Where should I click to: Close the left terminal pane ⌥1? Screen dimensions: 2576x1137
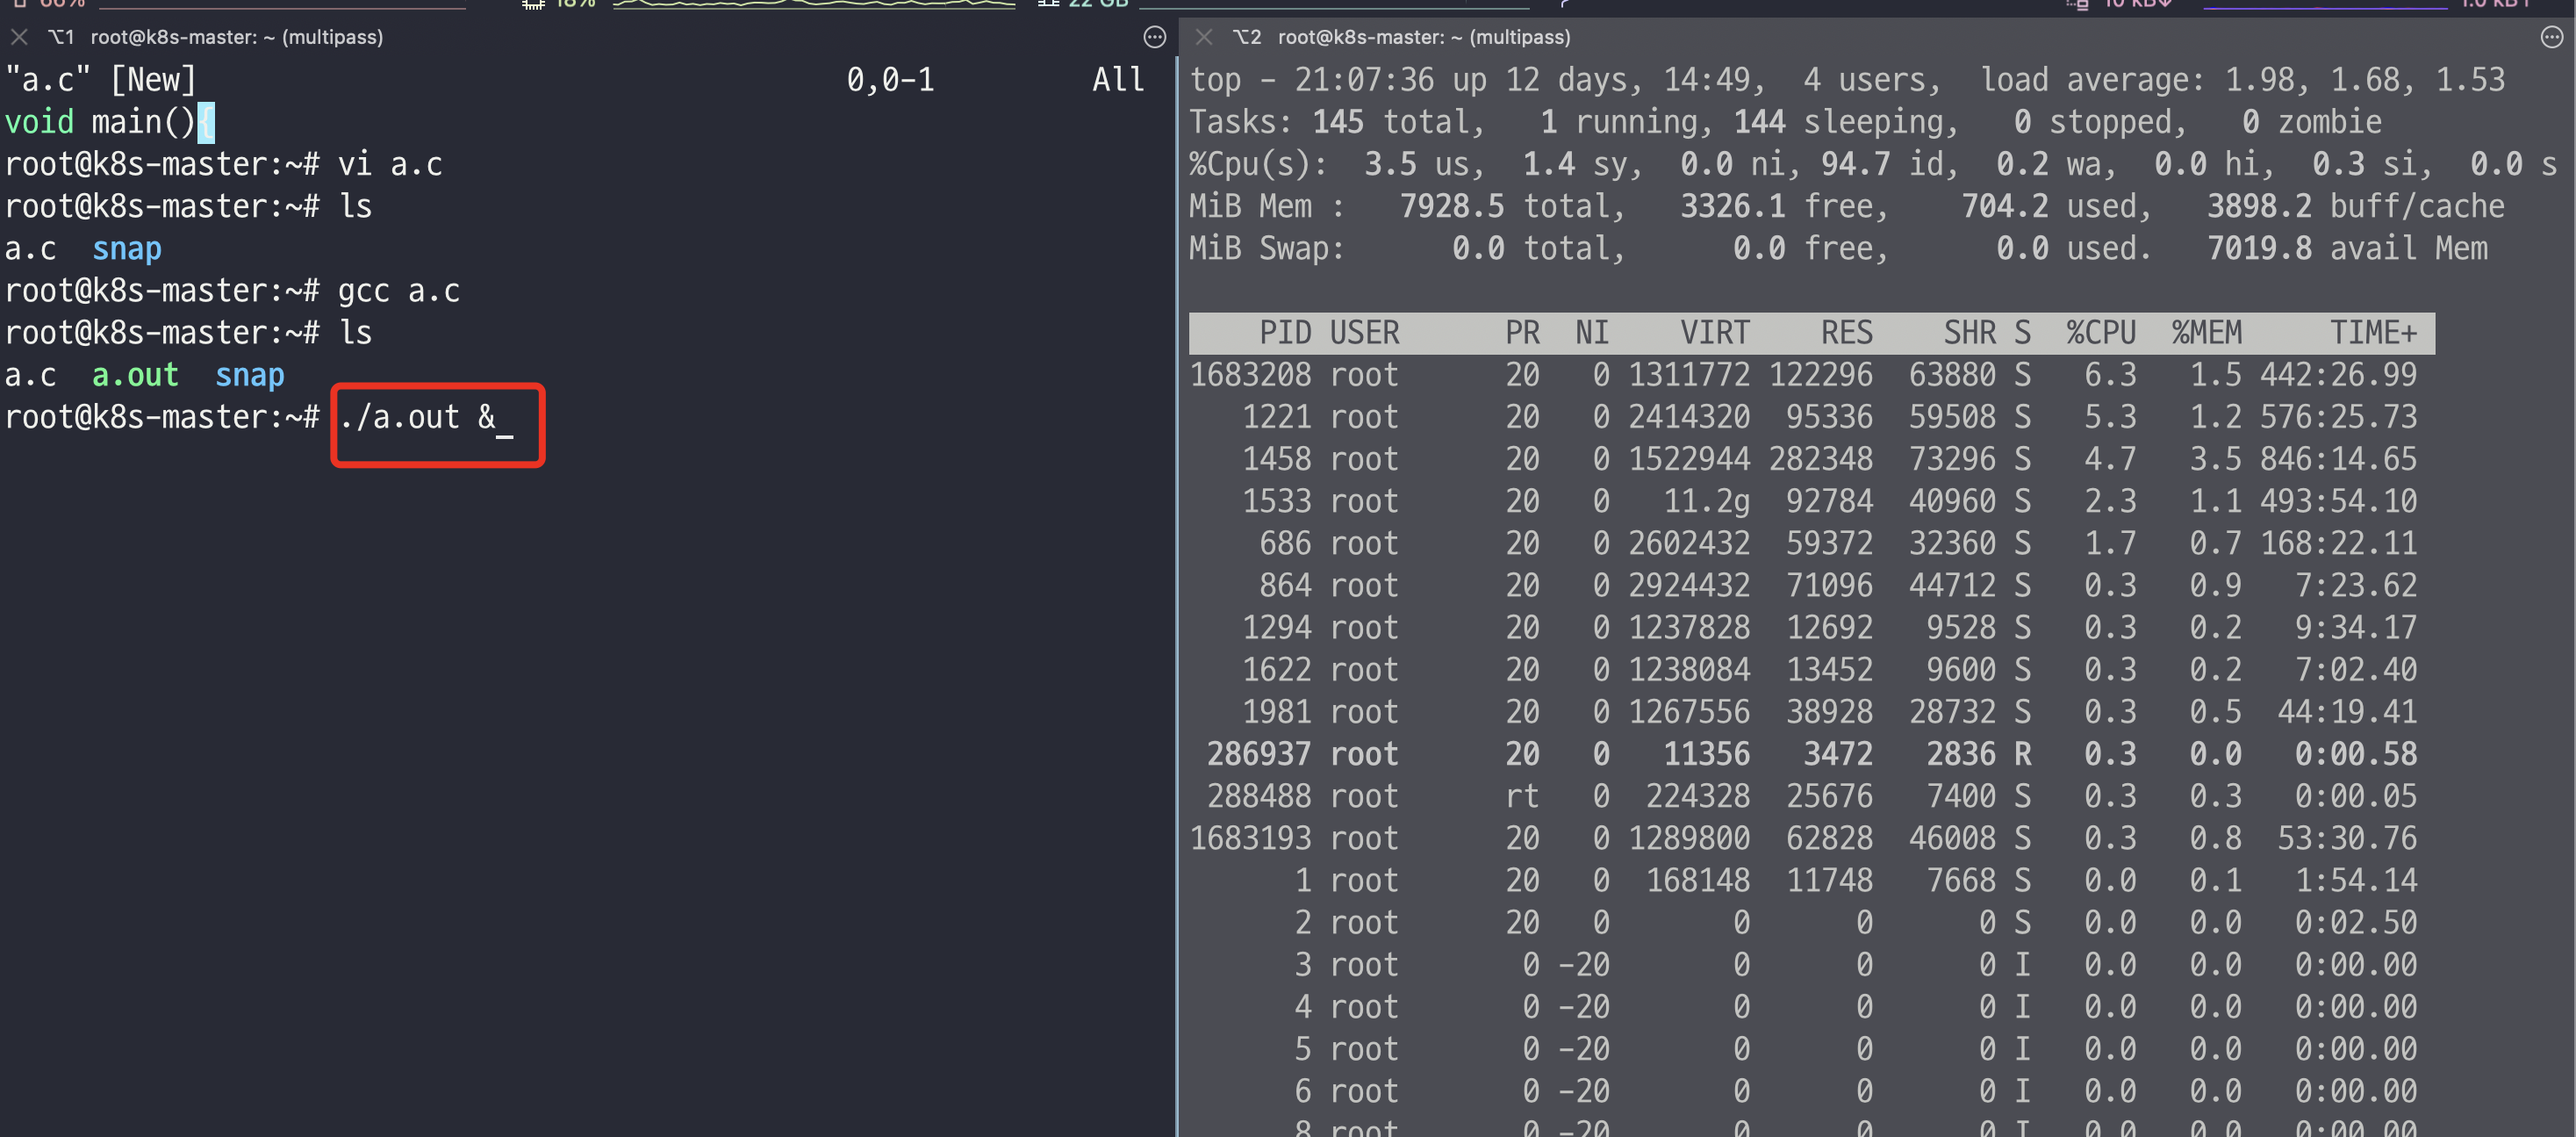(x=19, y=37)
